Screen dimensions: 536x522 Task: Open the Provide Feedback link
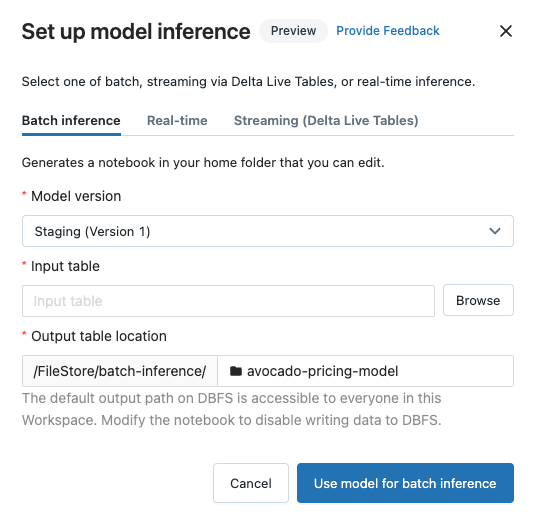tap(388, 31)
